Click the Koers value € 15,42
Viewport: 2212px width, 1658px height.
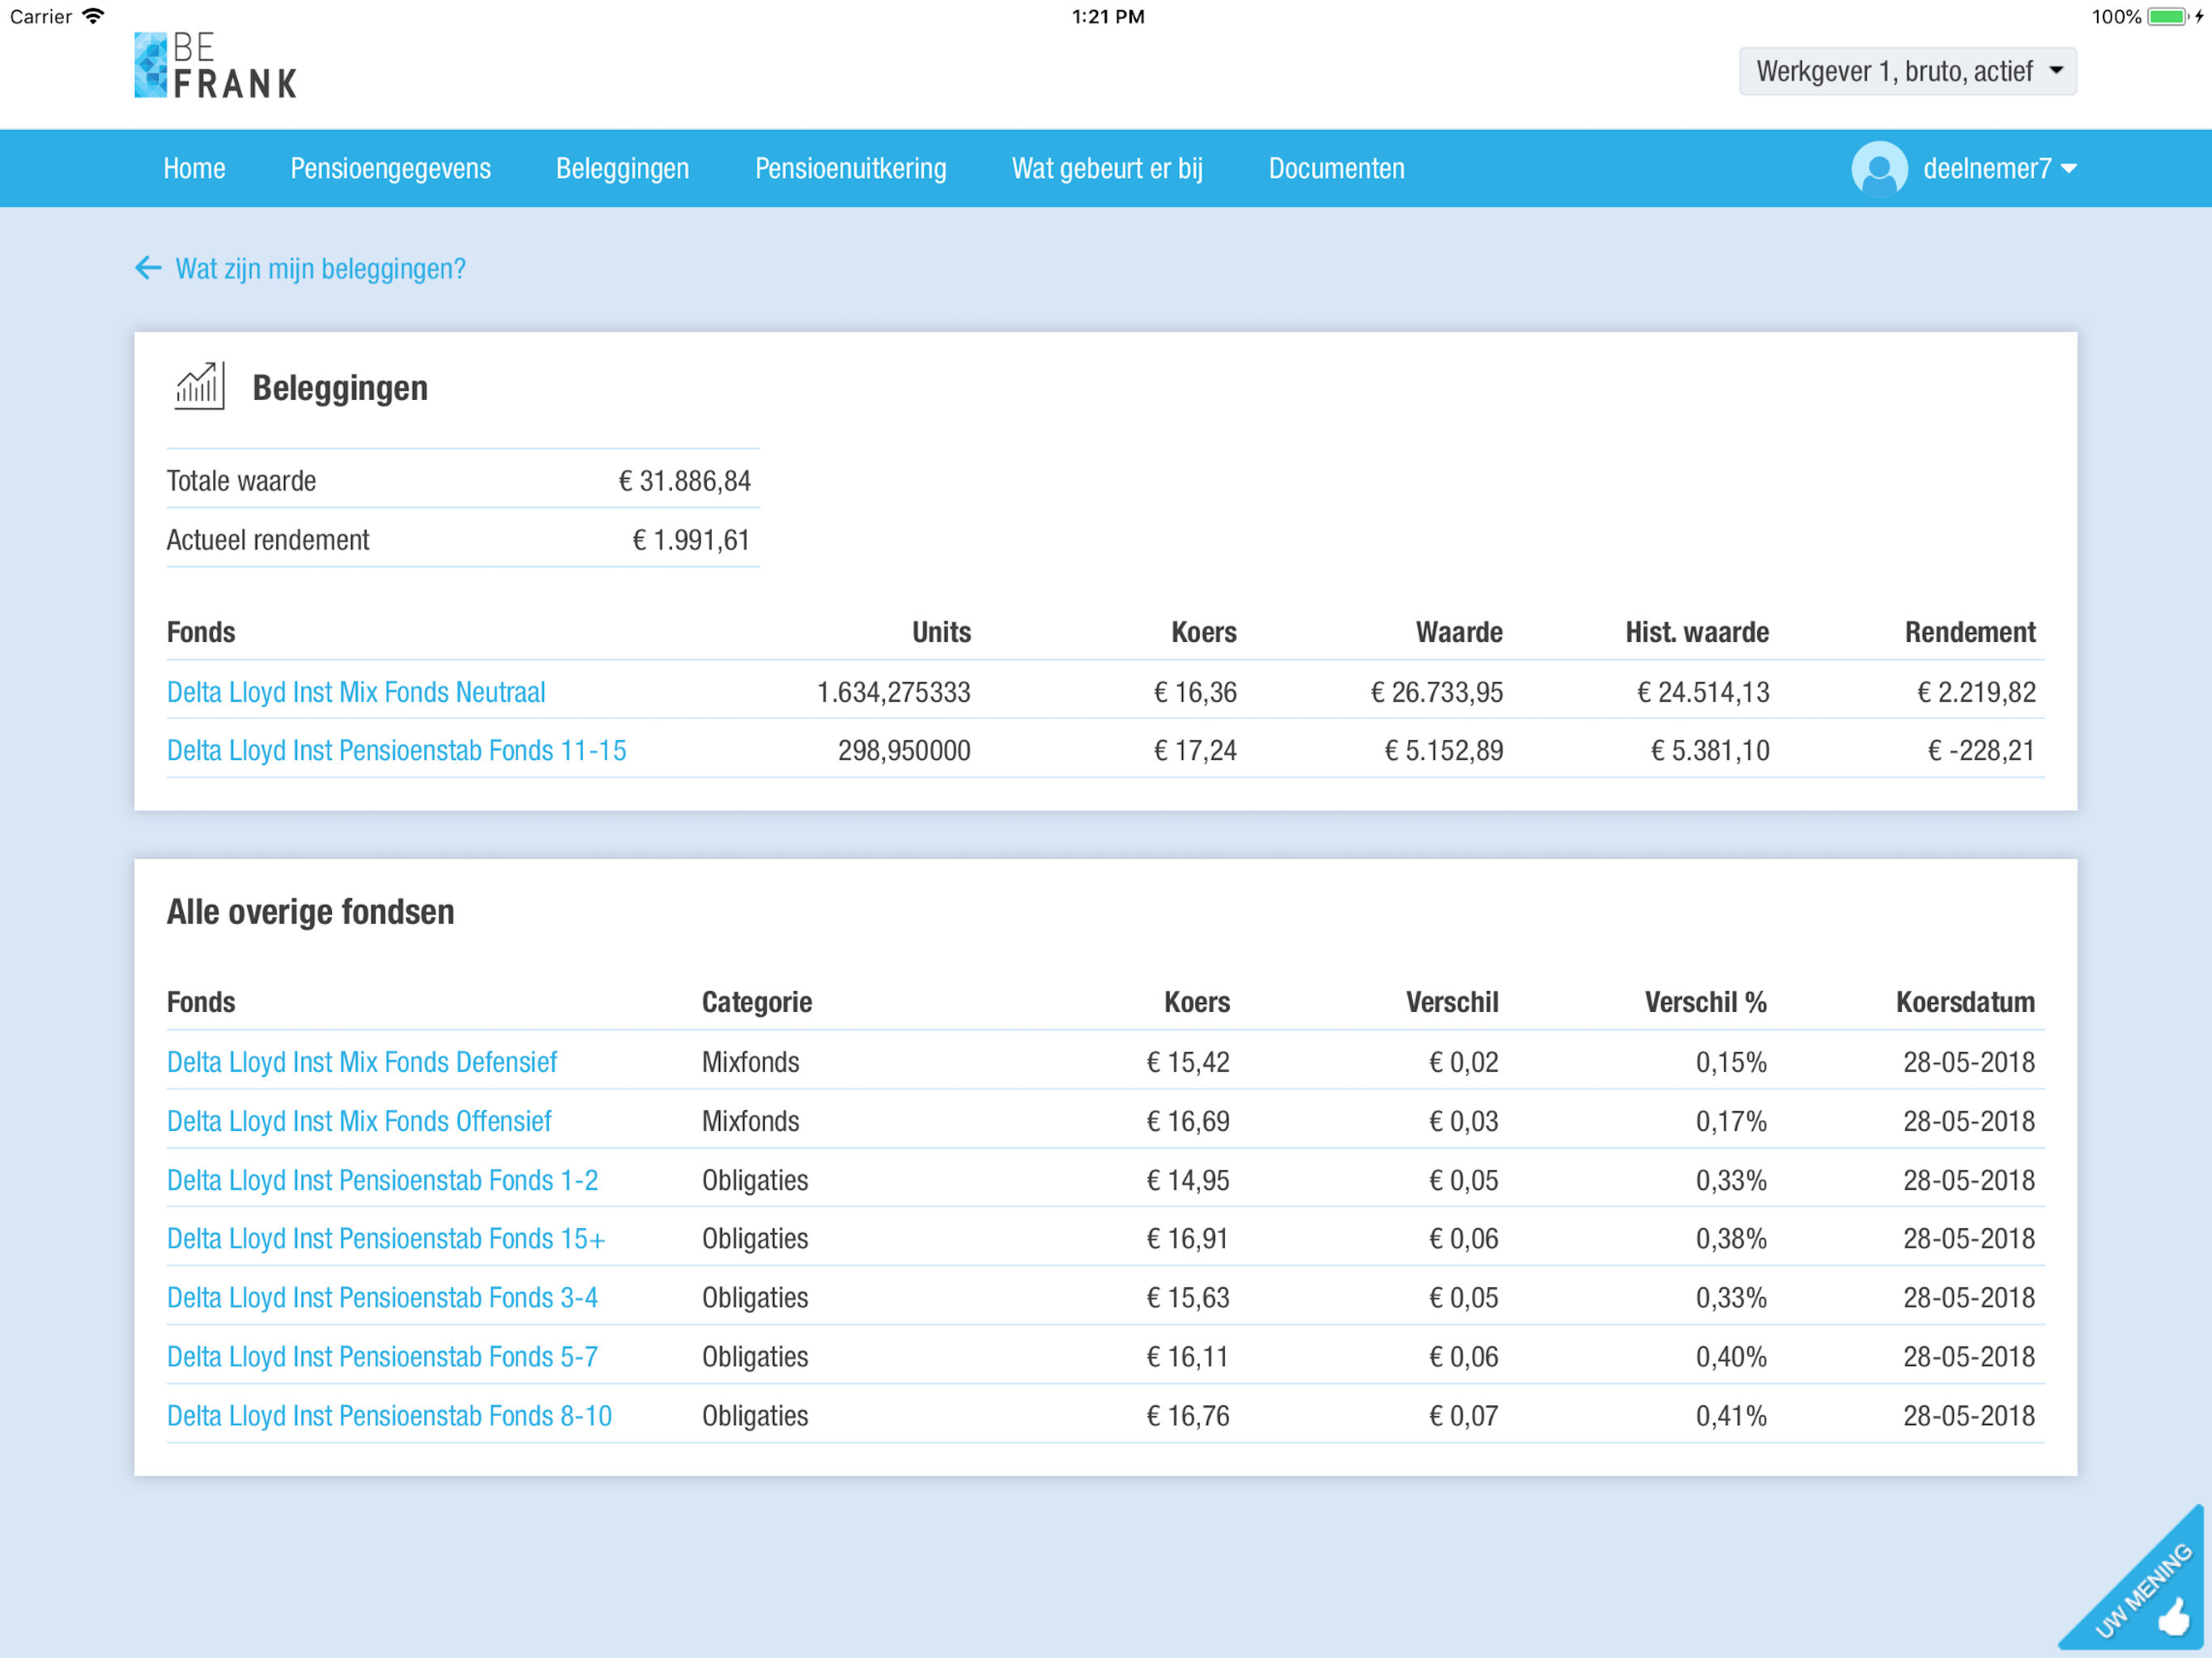click(x=1188, y=1062)
